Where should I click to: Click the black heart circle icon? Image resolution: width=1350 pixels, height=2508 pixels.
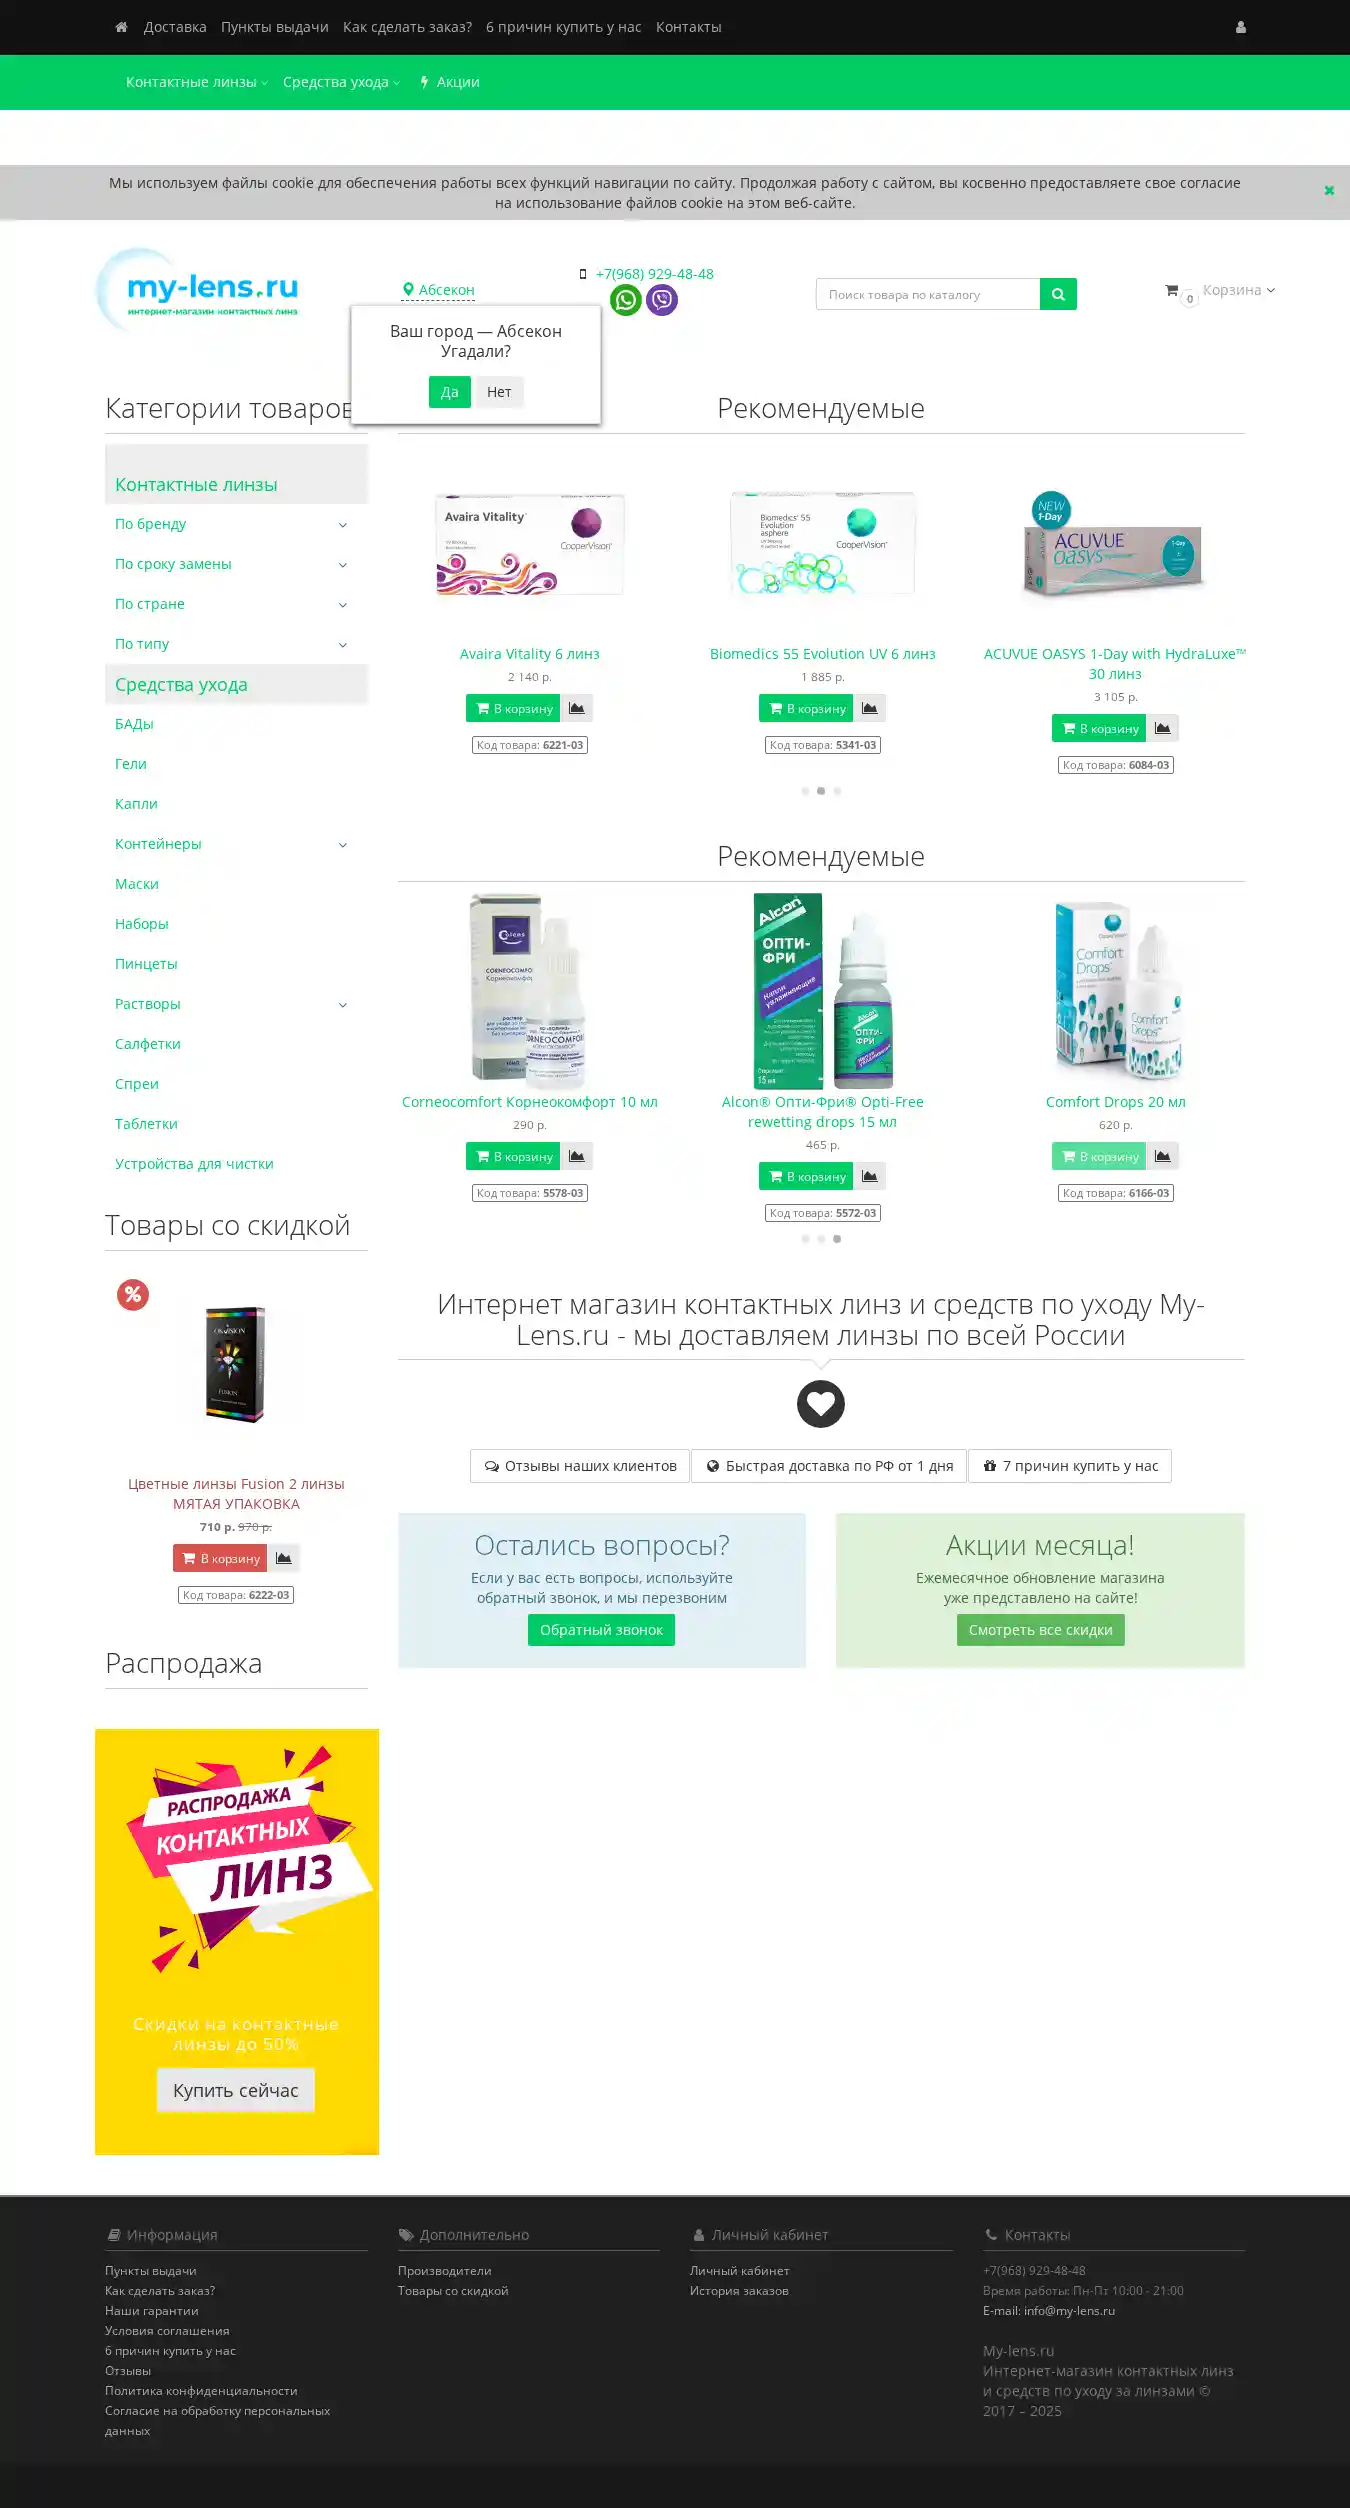pos(821,1404)
